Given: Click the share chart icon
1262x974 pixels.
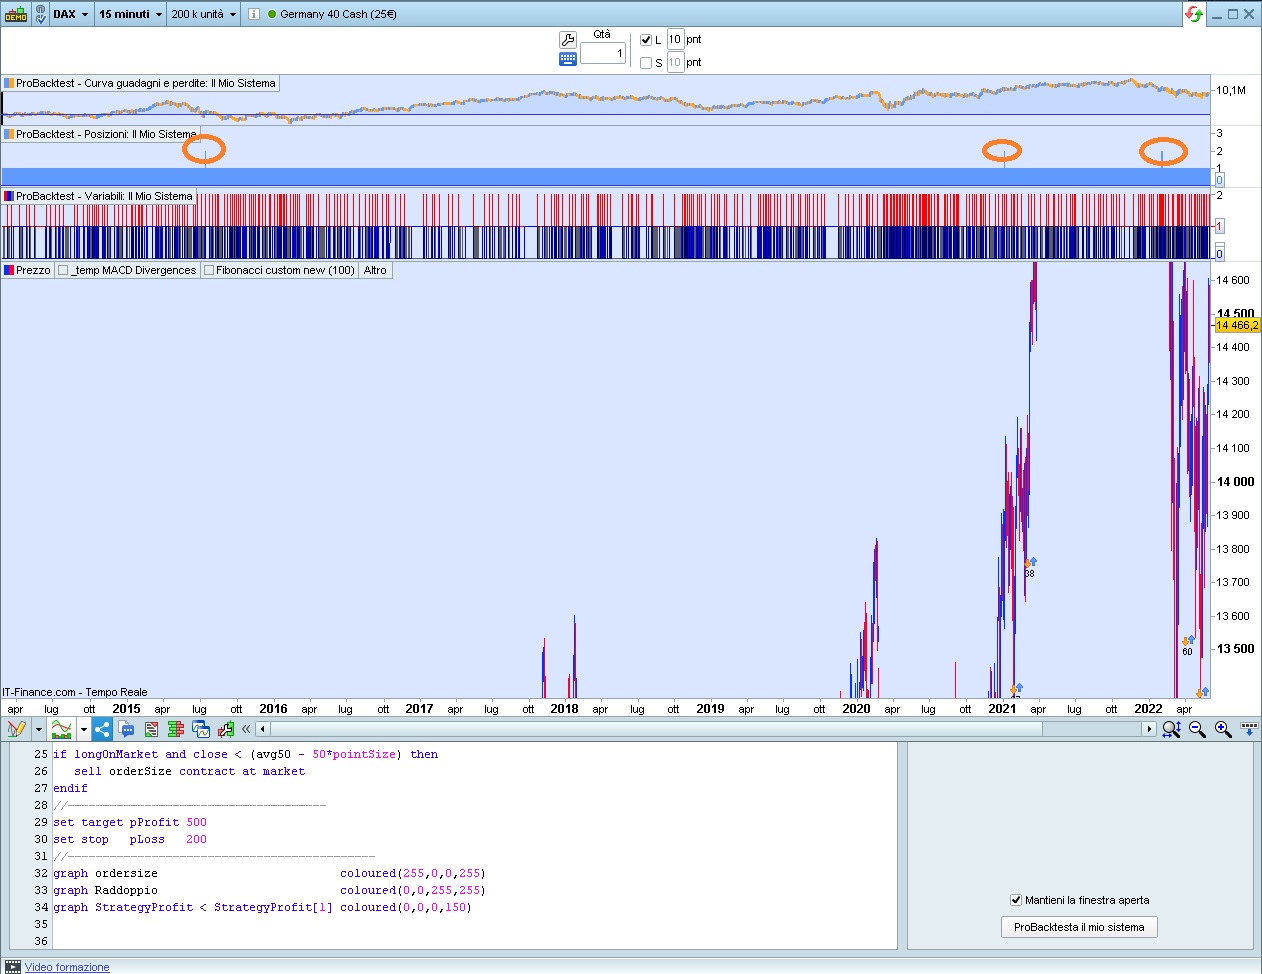Looking at the screenshot, I should tap(102, 729).
